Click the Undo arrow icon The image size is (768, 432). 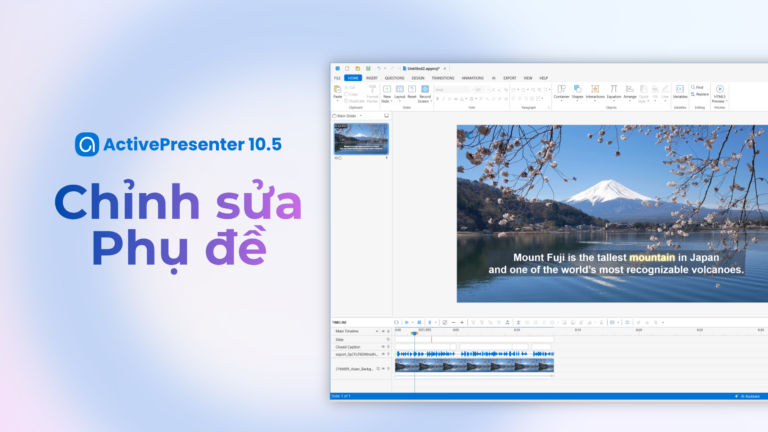coord(379,69)
